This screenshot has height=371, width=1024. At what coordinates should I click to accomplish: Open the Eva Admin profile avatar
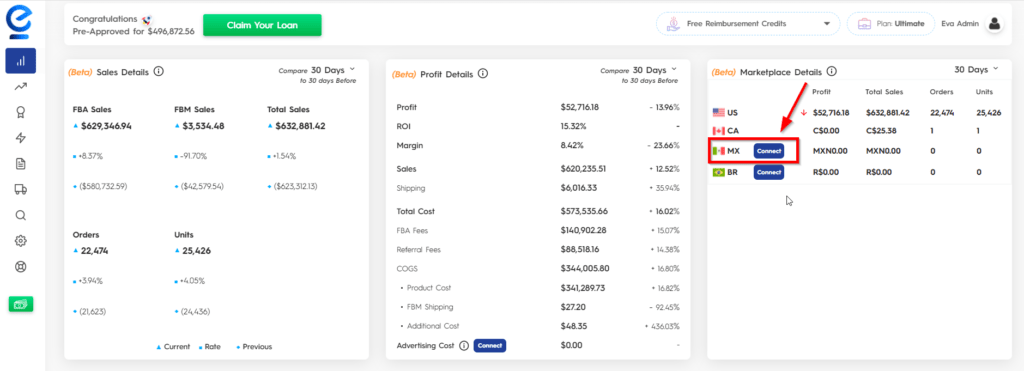[994, 24]
